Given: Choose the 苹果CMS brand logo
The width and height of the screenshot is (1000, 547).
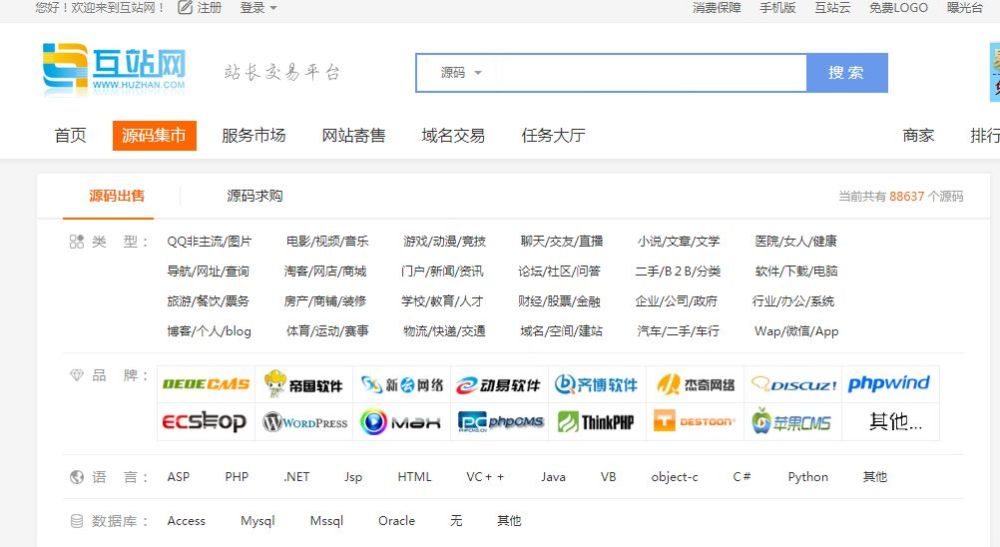Looking at the screenshot, I should click(x=793, y=421).
